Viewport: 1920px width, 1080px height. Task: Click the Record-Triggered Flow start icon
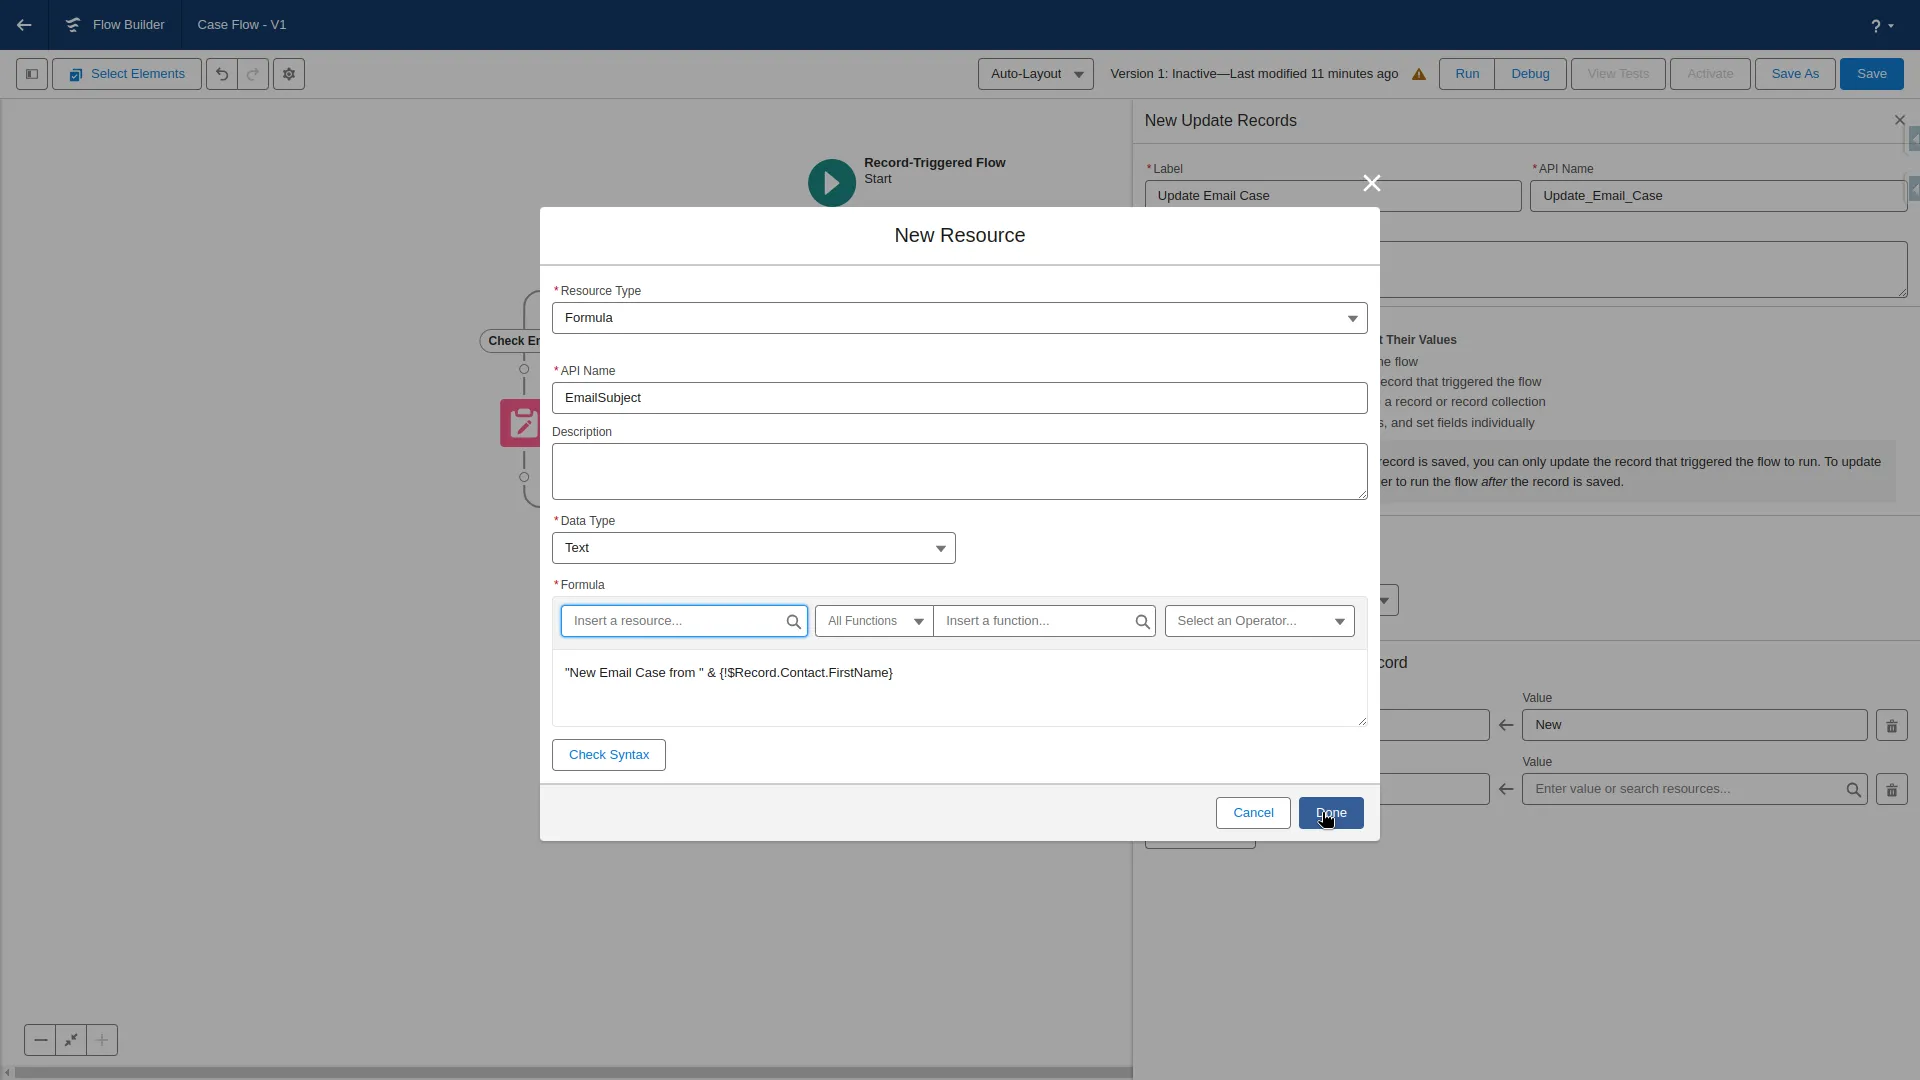(x=831, y=182)
